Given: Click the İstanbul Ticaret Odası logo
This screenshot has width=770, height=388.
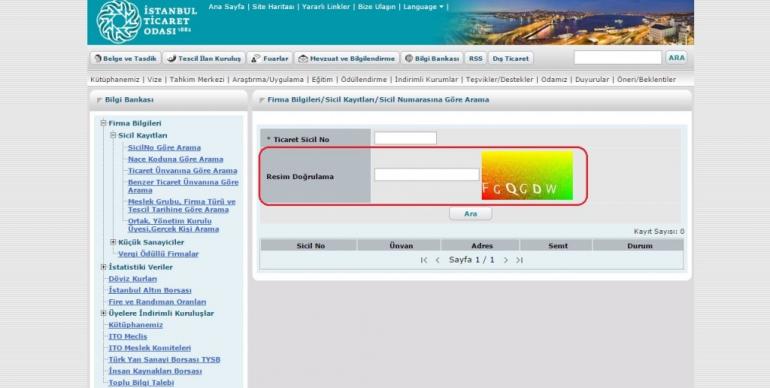Looking at the screenshot, I should pos(146,22).
